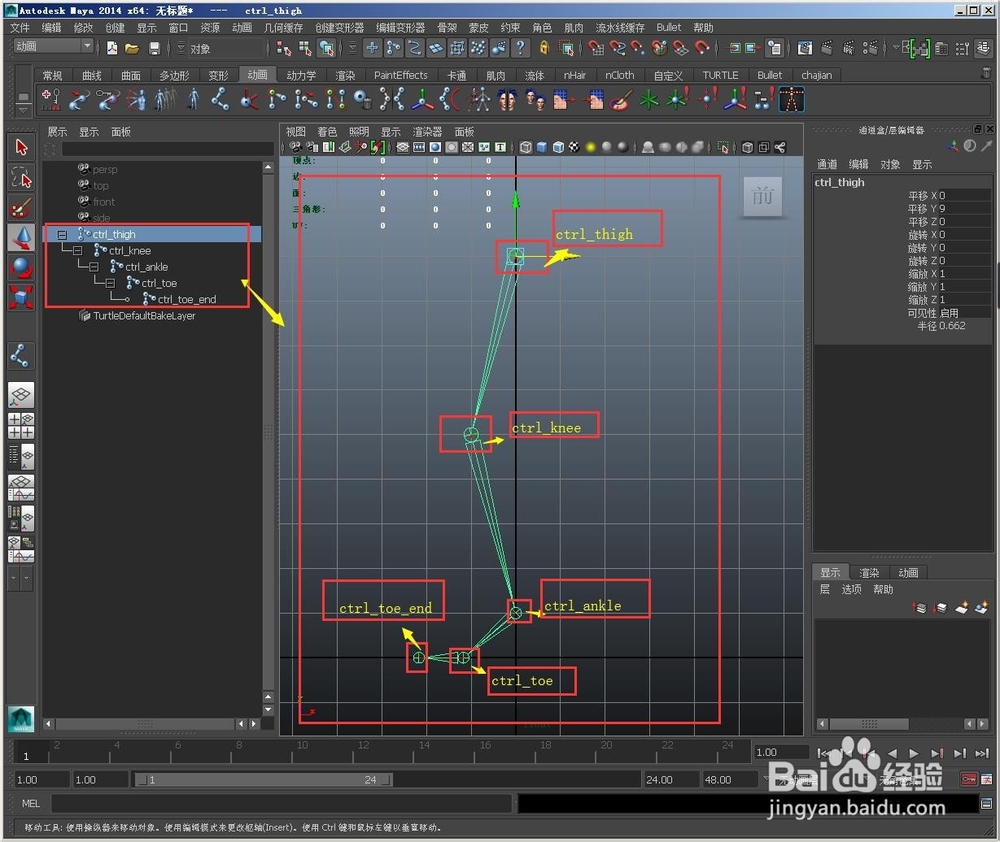Viewport: 1000px width, 842px height.
Task: Open the viewport 着色 menu
Action: tap(327, 131)
